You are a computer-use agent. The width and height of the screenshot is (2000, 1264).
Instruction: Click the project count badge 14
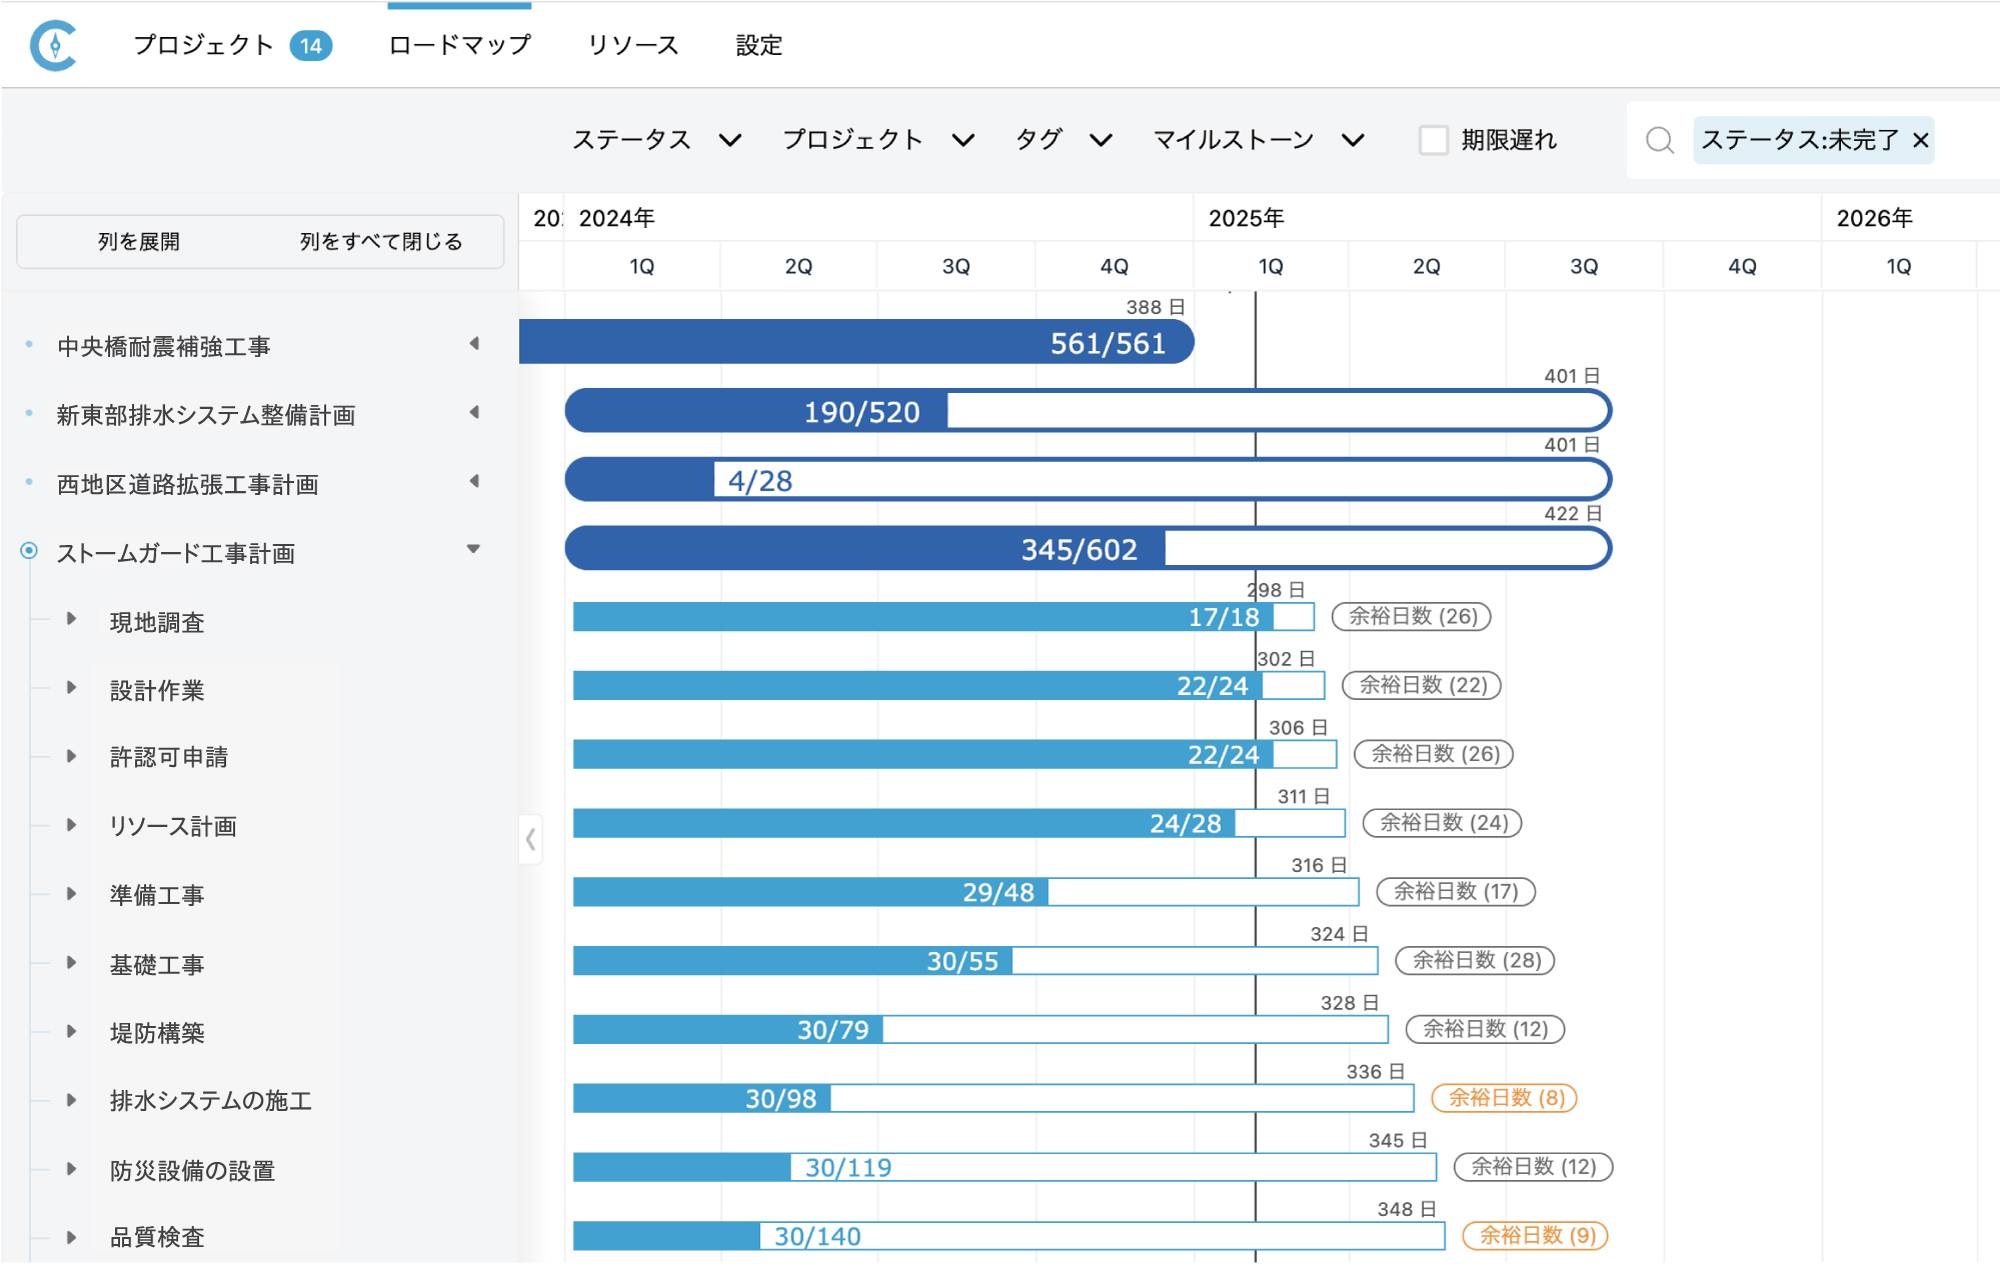click(310, 45)
